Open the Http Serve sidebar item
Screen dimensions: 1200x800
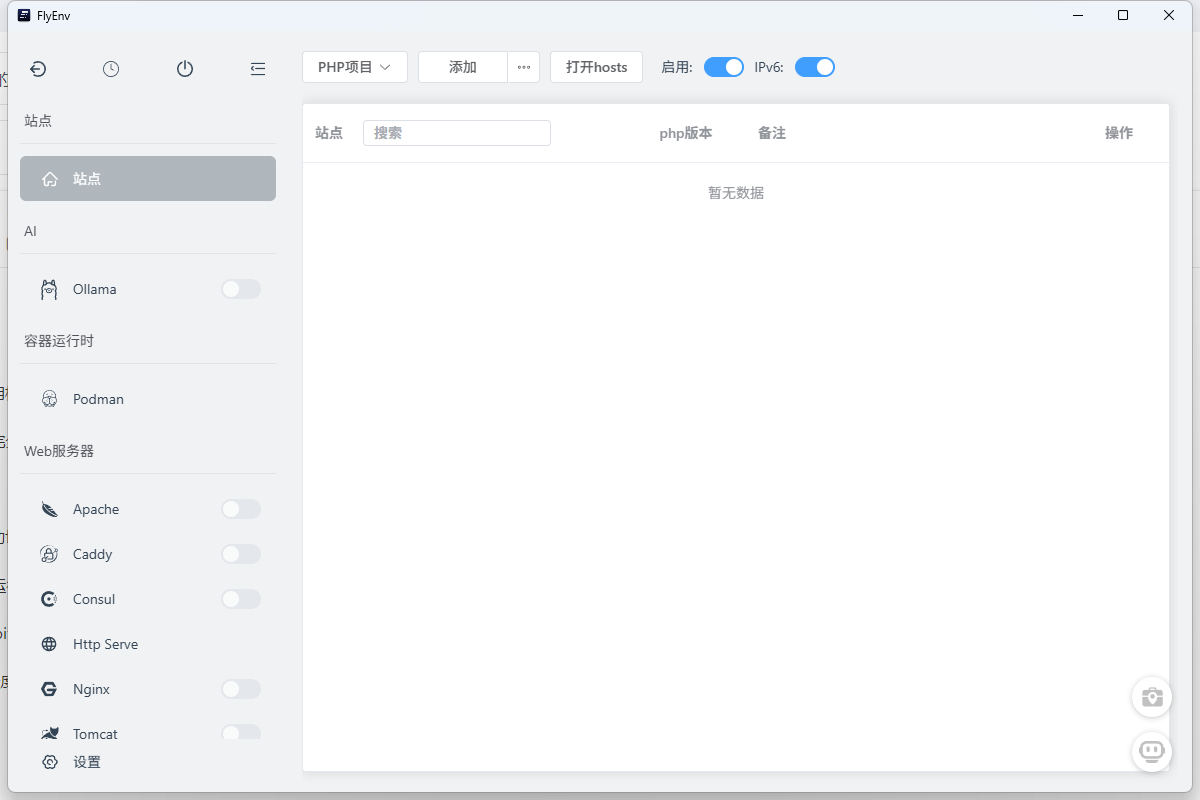point(105,644)
